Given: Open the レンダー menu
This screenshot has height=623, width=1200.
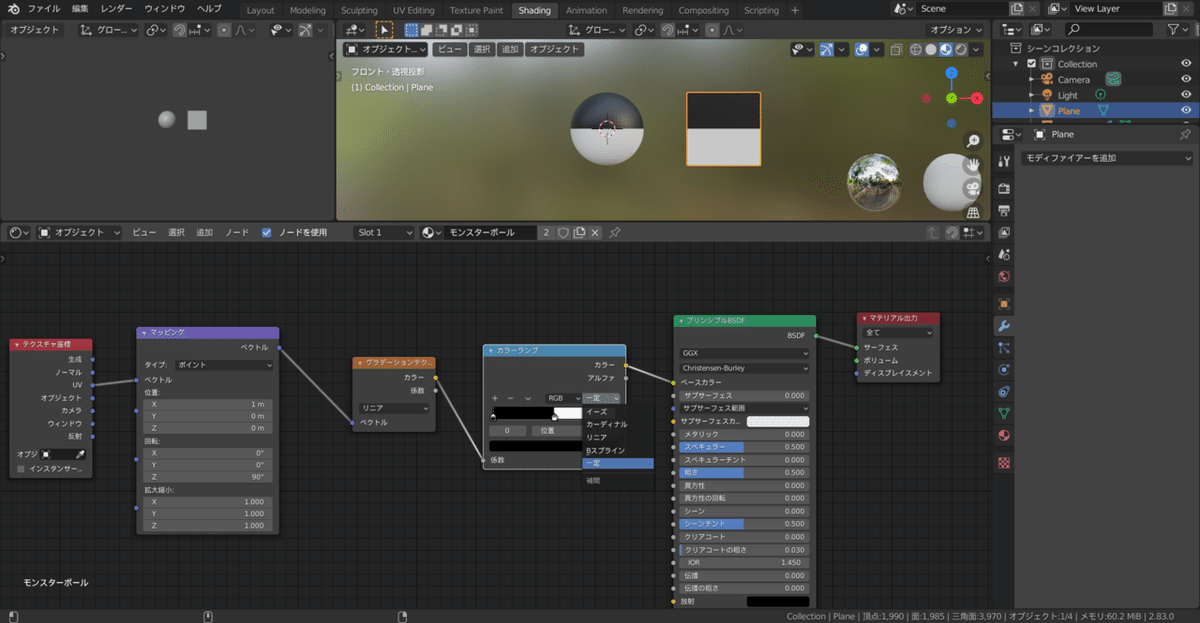Looking at the screenshot, I should (116, 9).
